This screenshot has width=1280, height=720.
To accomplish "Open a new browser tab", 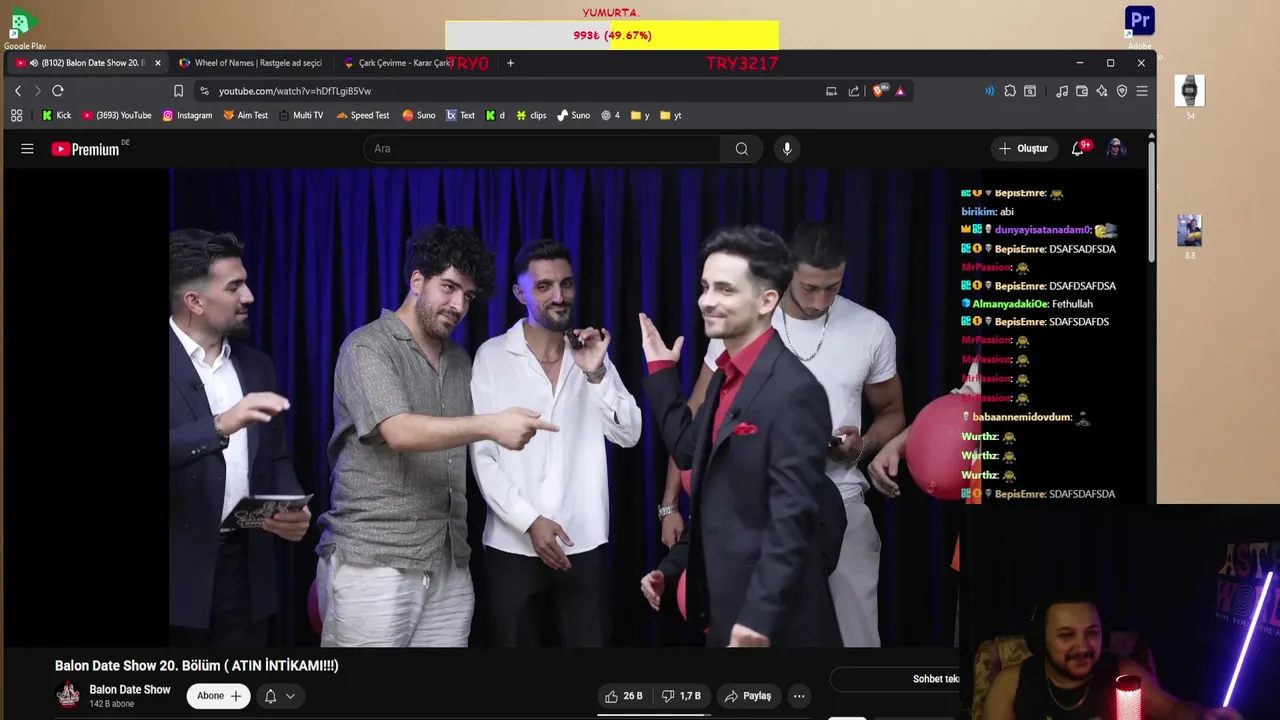I will pos(510,63).
